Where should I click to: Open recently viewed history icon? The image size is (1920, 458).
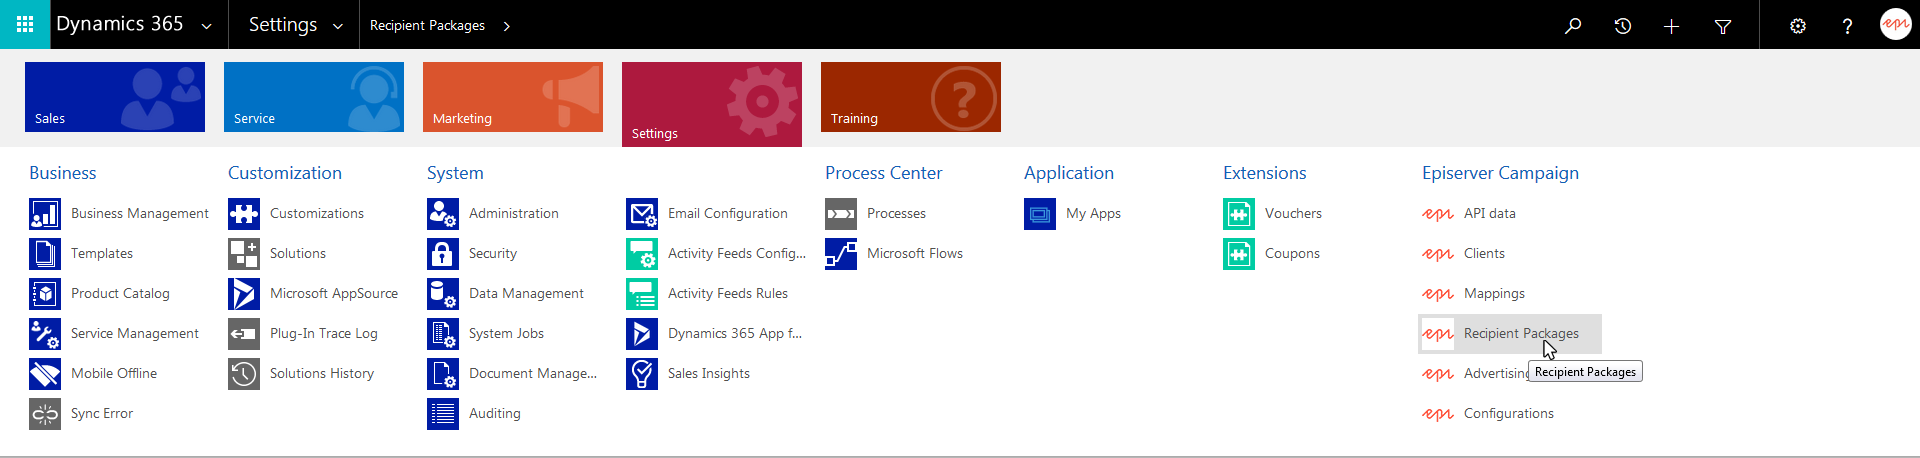click(1622, 25)
